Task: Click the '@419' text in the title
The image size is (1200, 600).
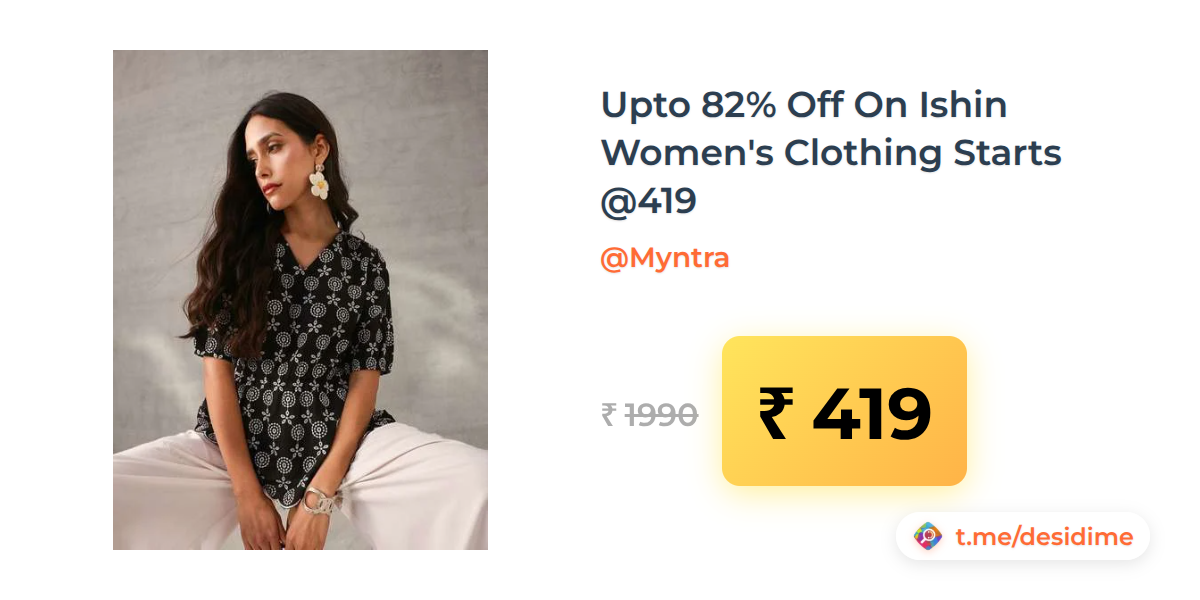Action: click(x=648, y=202)
